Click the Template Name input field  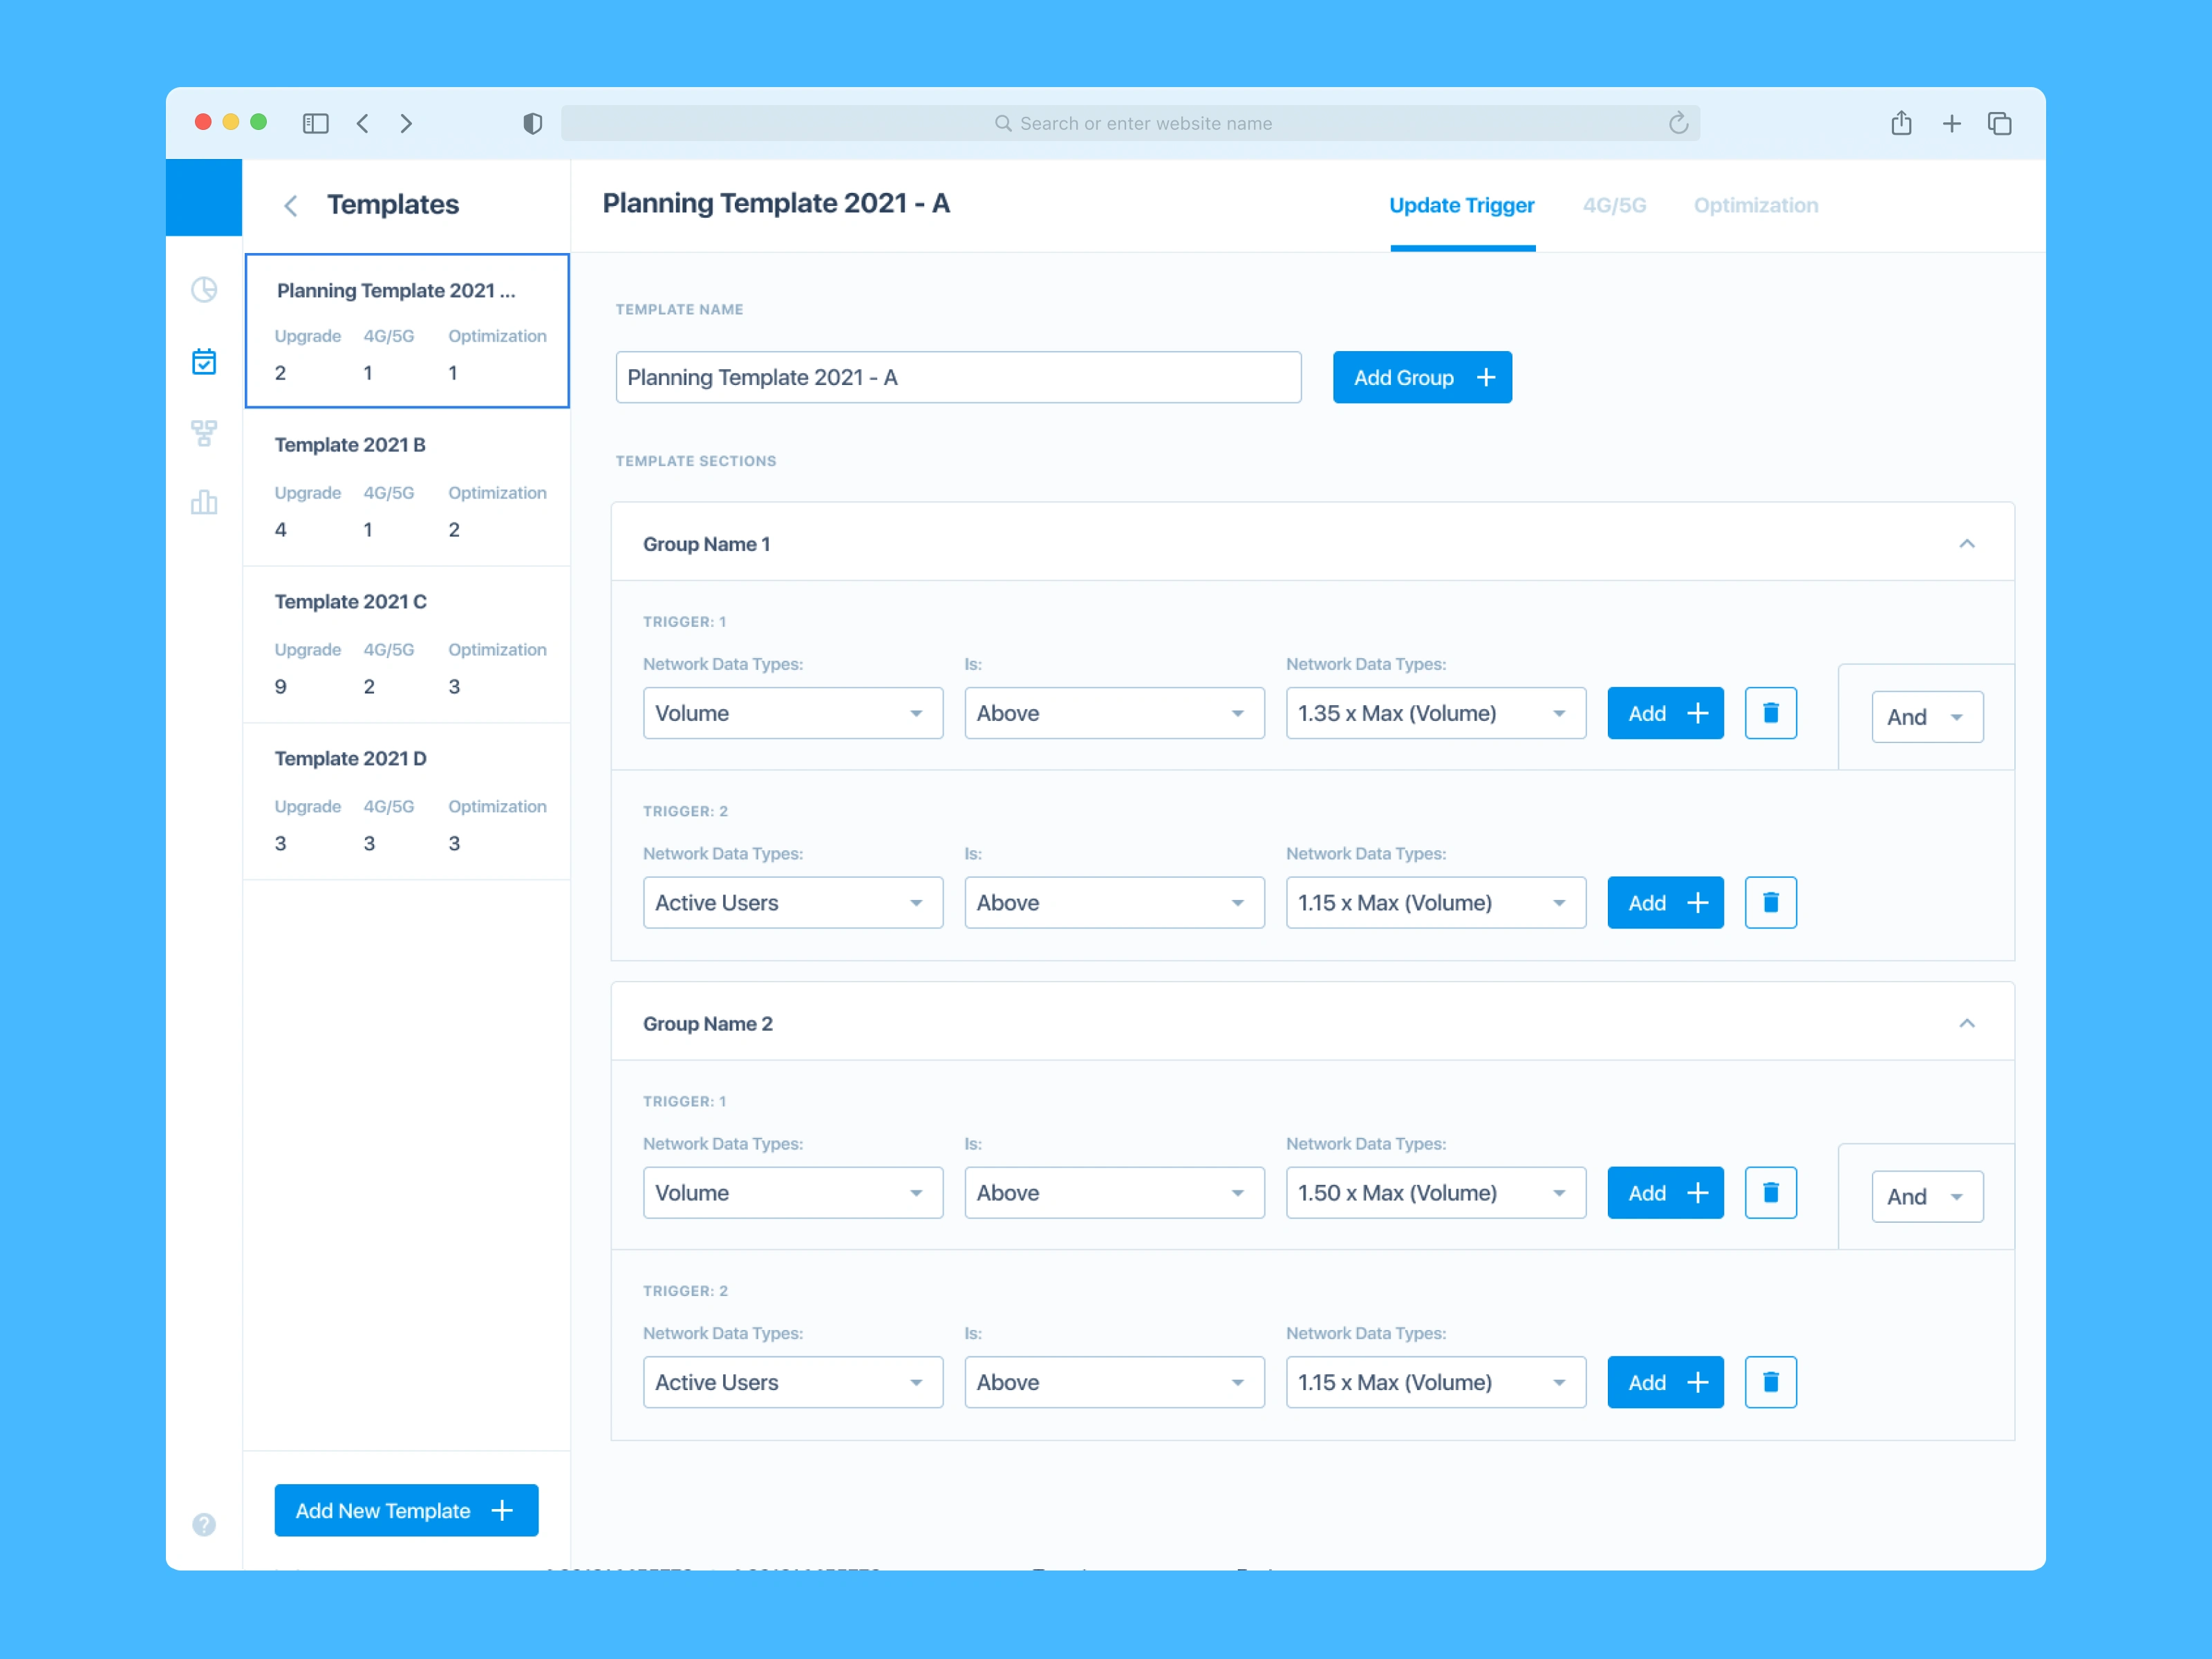[957, 377]
